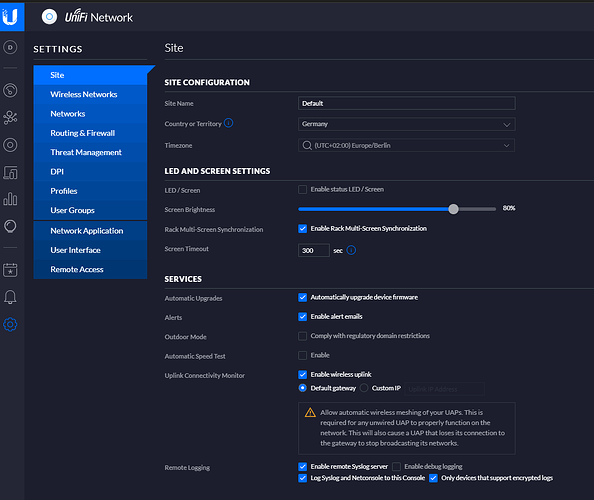Open the Devices icon in sidebar
Image resolution: width=594 pixels, height=500 pixels.
10,145
